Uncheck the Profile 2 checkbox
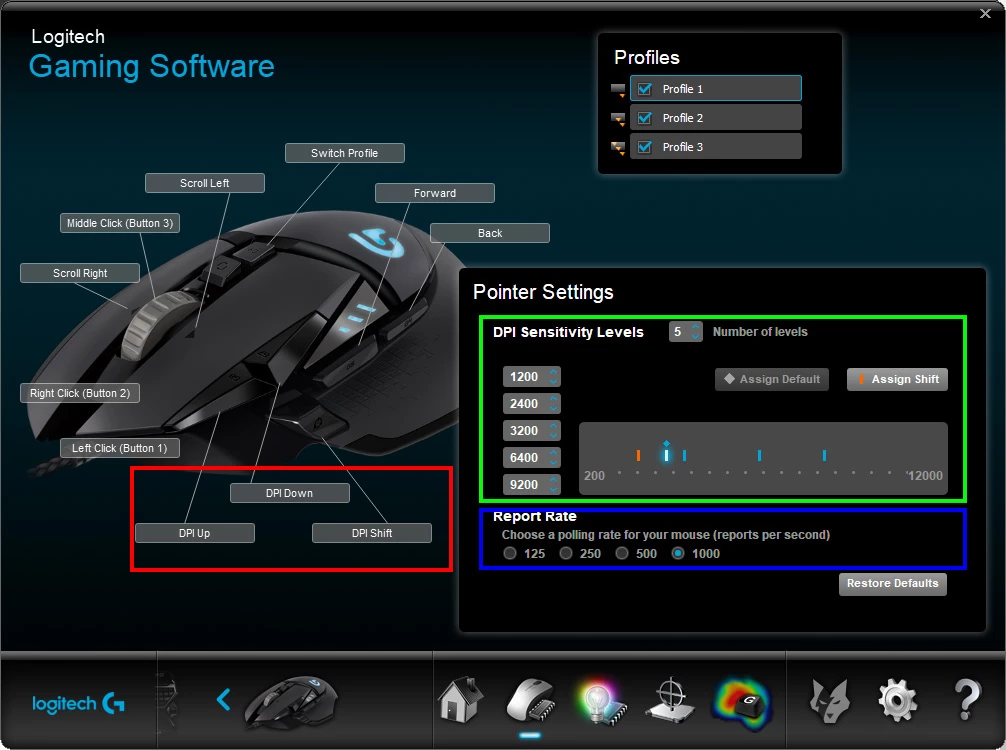 pos(645,117)
